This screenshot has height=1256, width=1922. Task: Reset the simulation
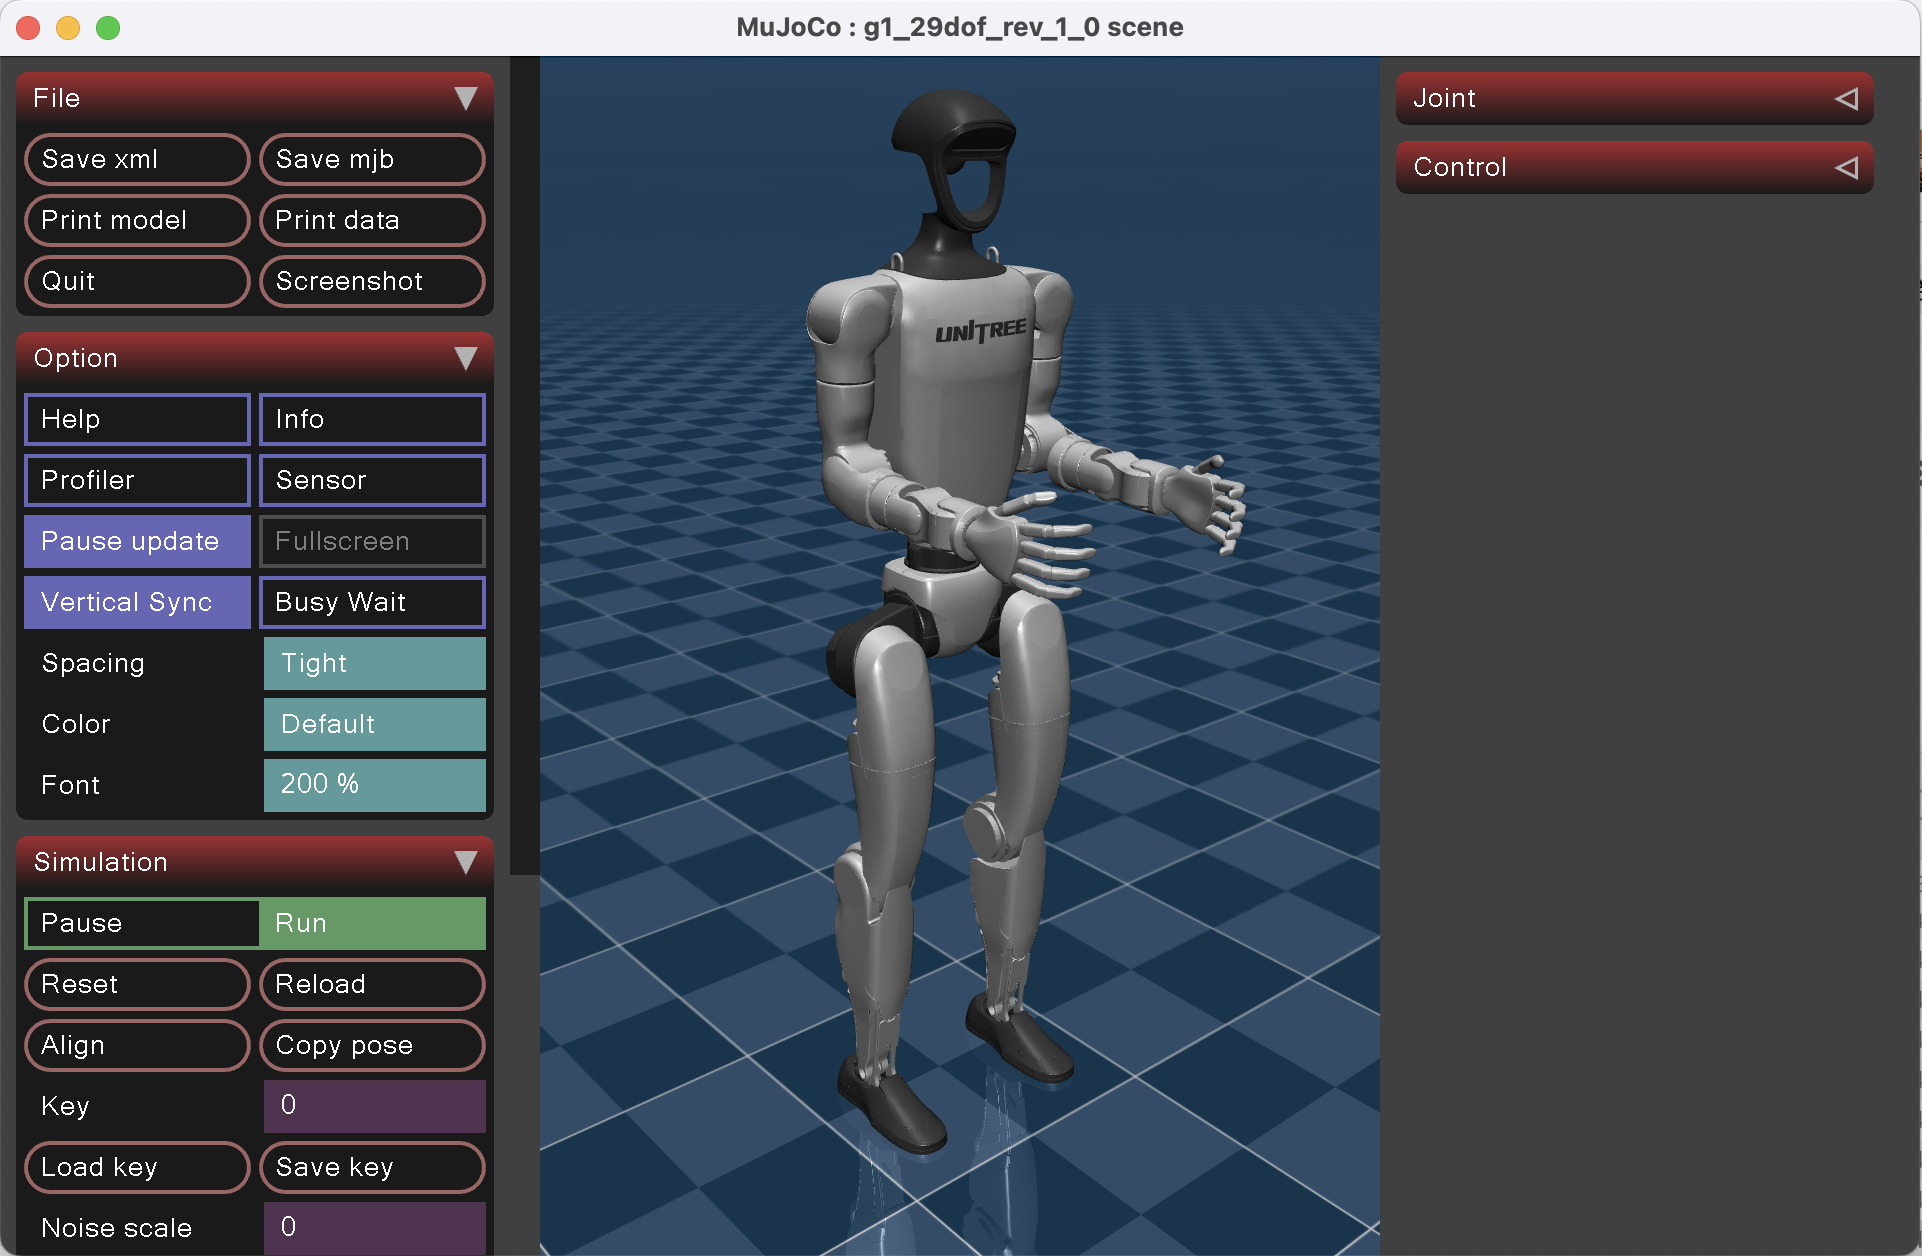click(x=137, y=984)
